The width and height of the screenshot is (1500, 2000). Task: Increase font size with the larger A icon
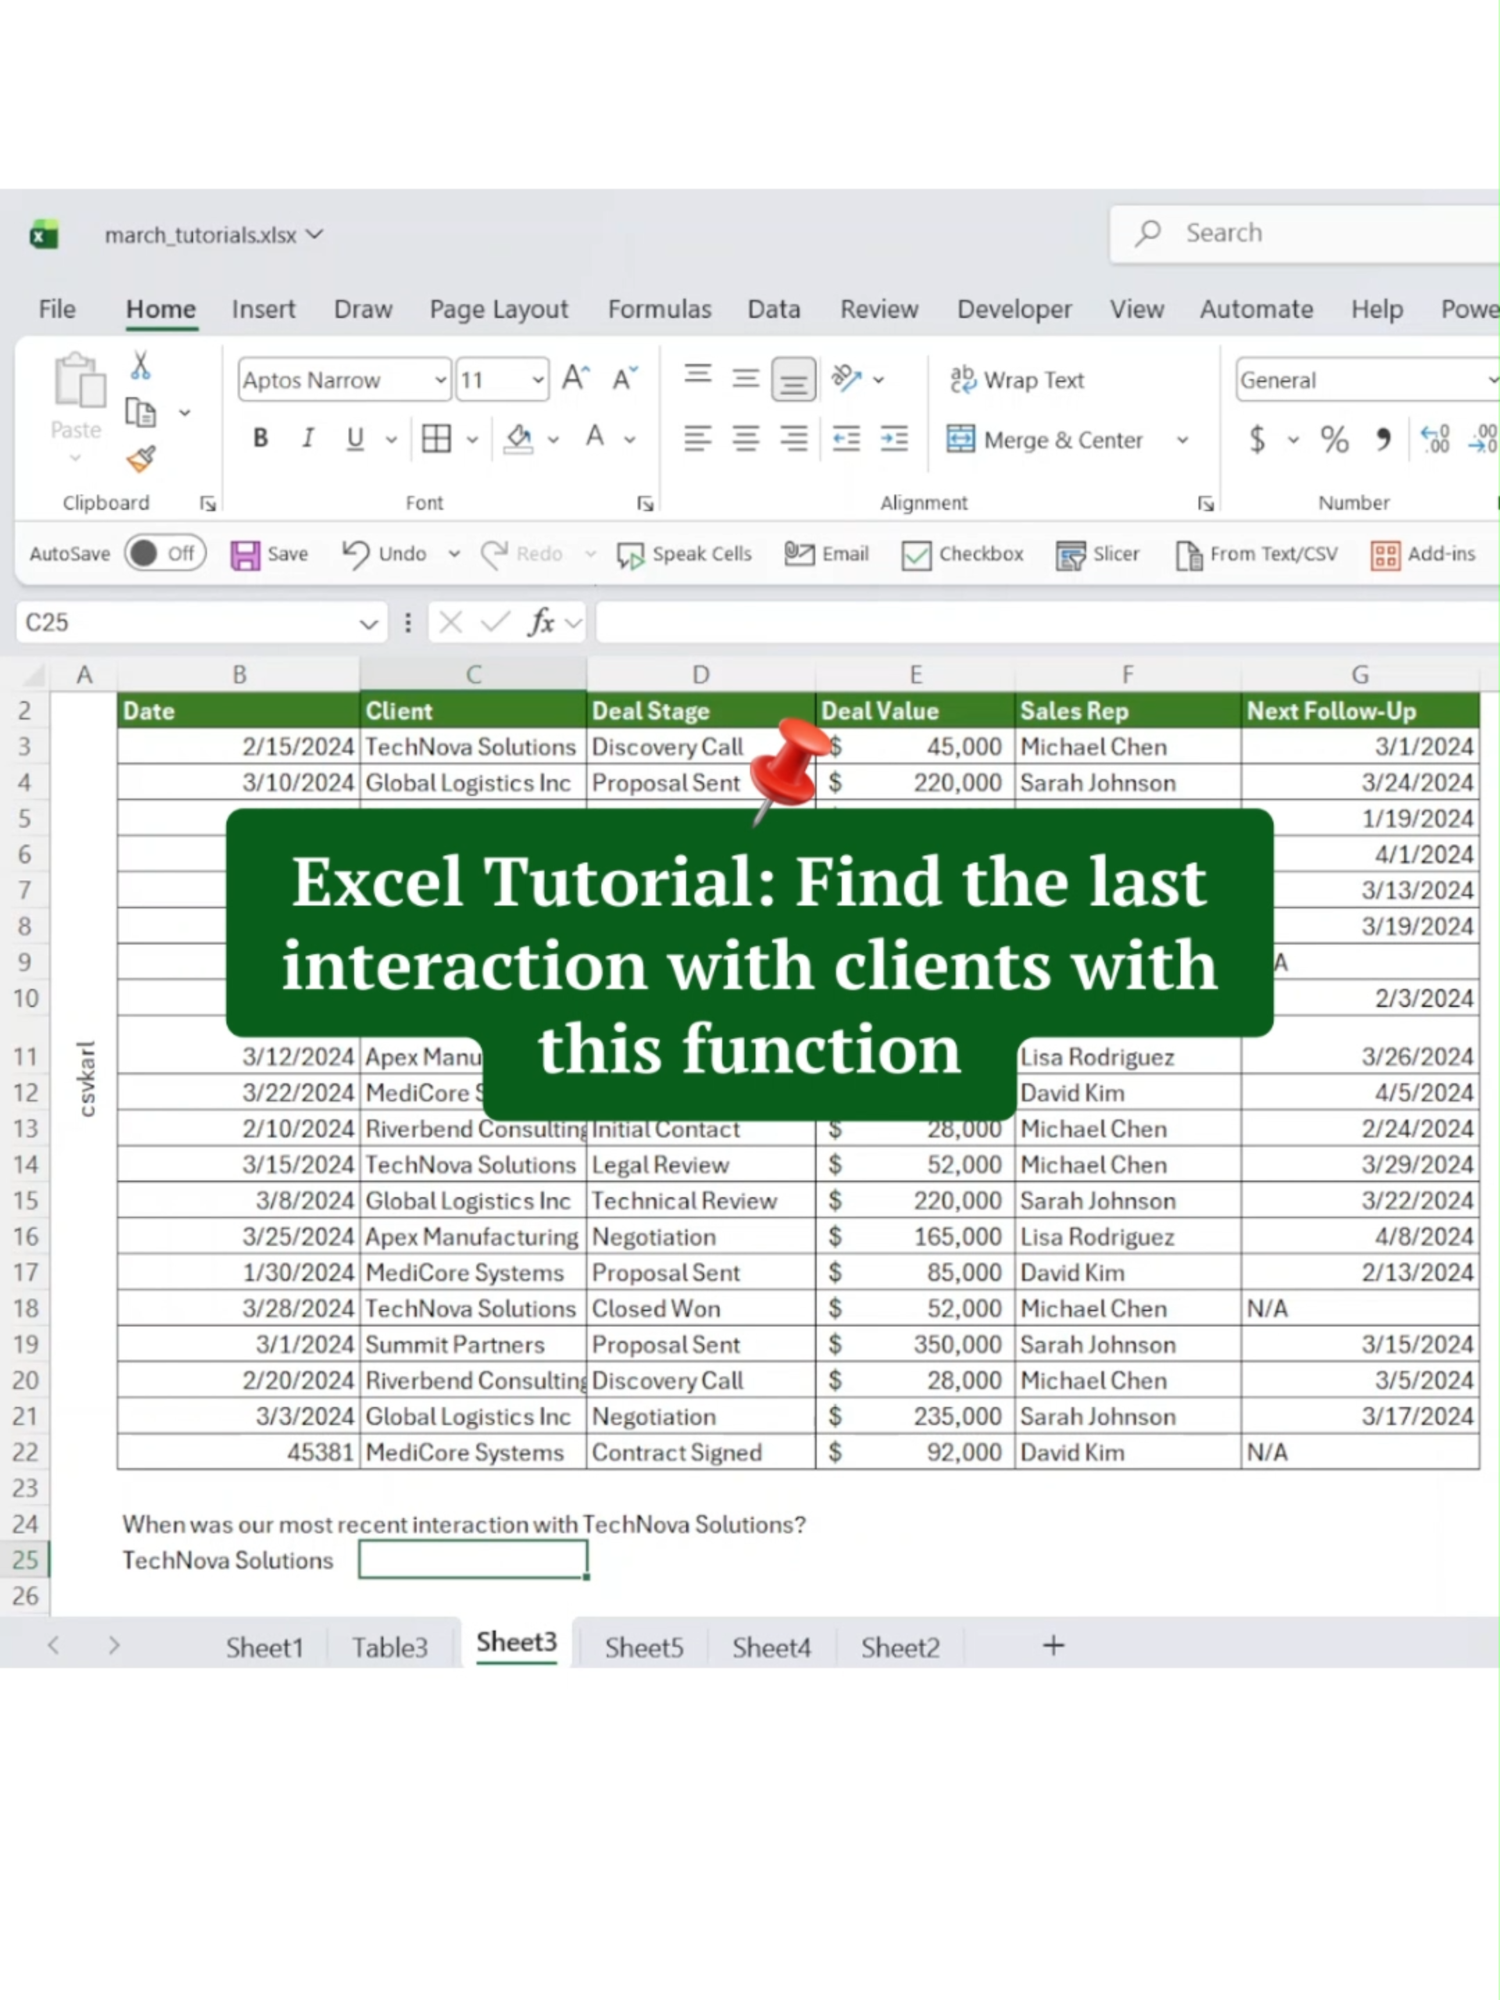point(575,379)
